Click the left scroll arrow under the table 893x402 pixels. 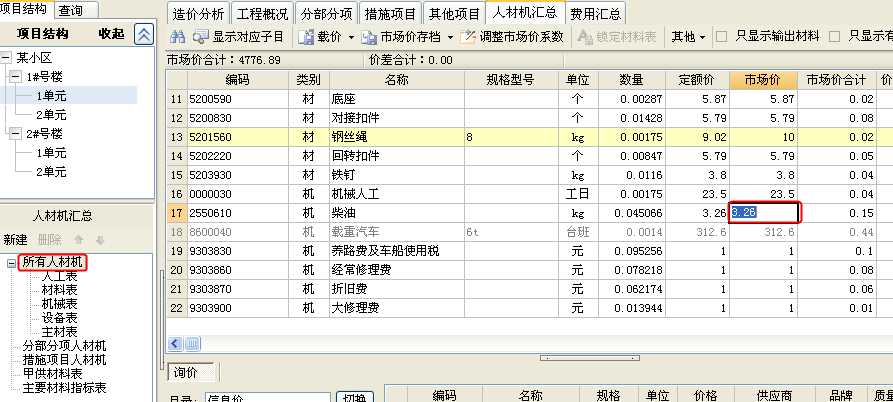175,343
